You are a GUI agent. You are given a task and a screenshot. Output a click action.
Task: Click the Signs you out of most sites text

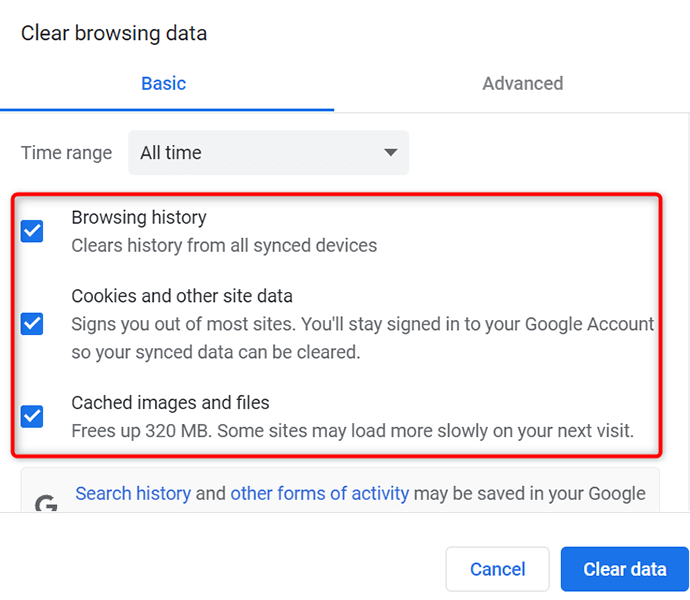[362, 325]
